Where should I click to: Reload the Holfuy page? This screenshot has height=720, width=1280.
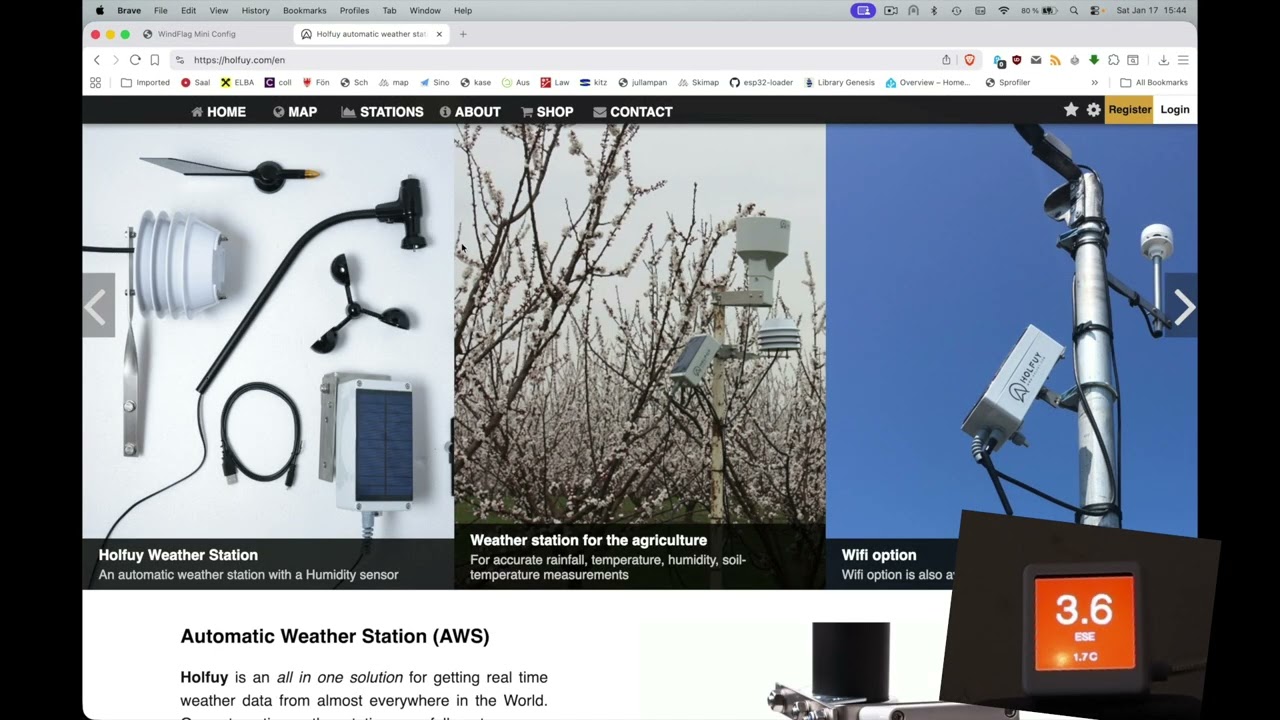[x=135, y=60]
